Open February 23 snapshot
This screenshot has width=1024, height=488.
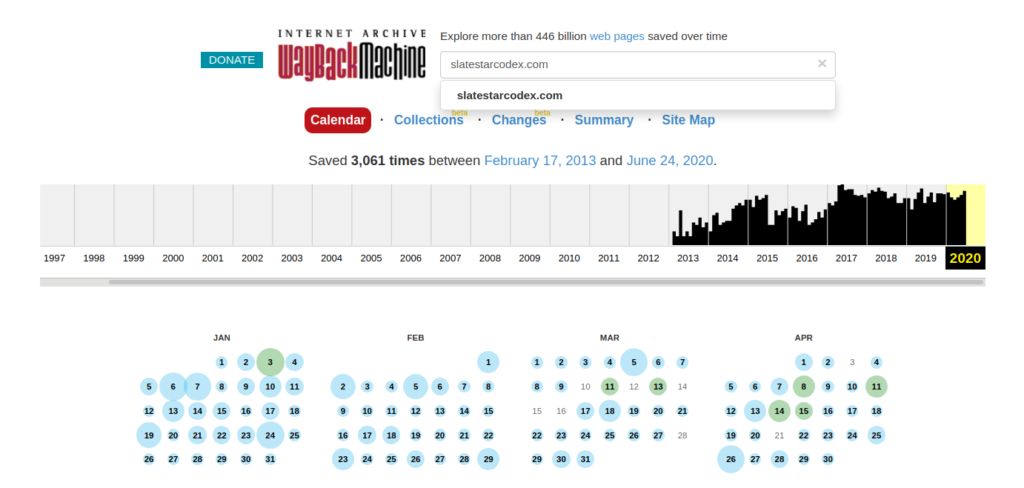tap(343, 459)
